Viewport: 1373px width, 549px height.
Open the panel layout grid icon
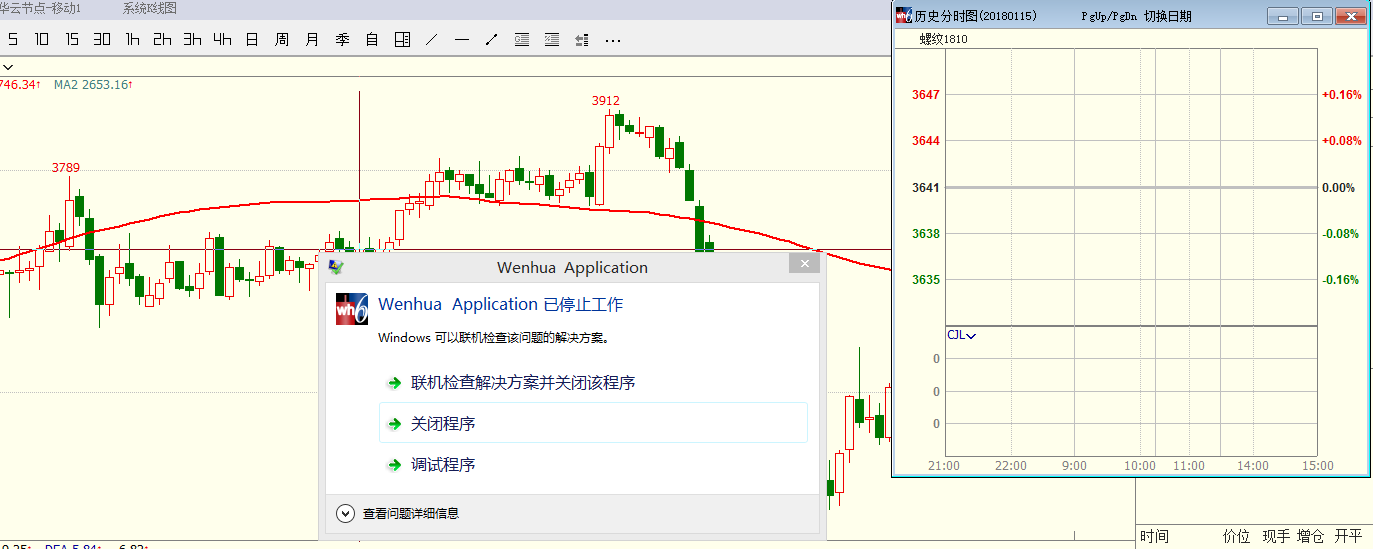(402, 40)
